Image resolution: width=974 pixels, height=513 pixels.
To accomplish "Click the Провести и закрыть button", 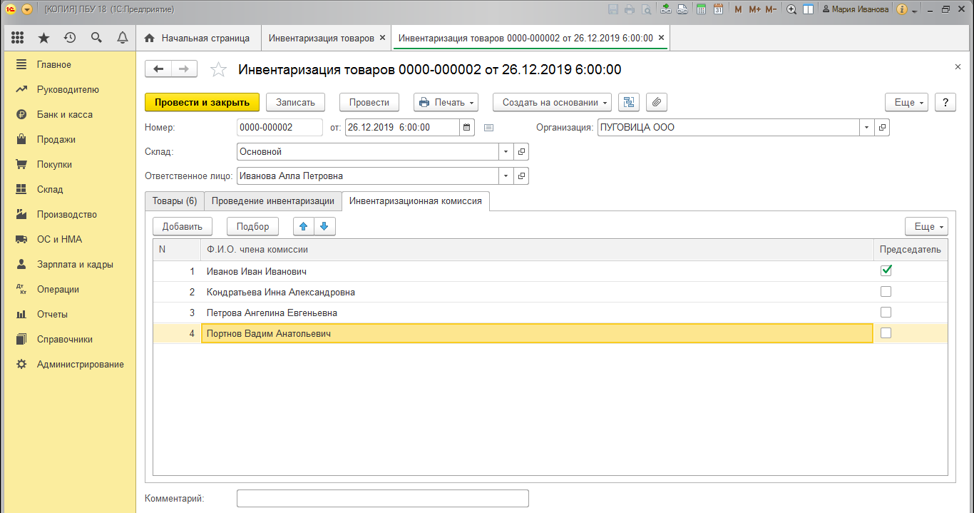I will 202,102.
